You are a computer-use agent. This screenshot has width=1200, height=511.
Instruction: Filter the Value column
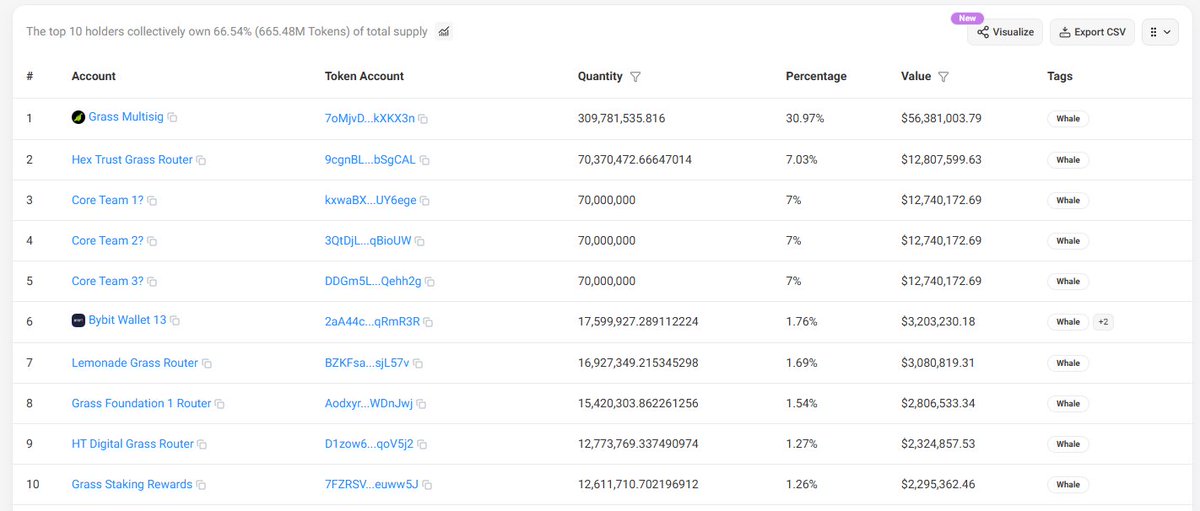(x=944, y=76)
